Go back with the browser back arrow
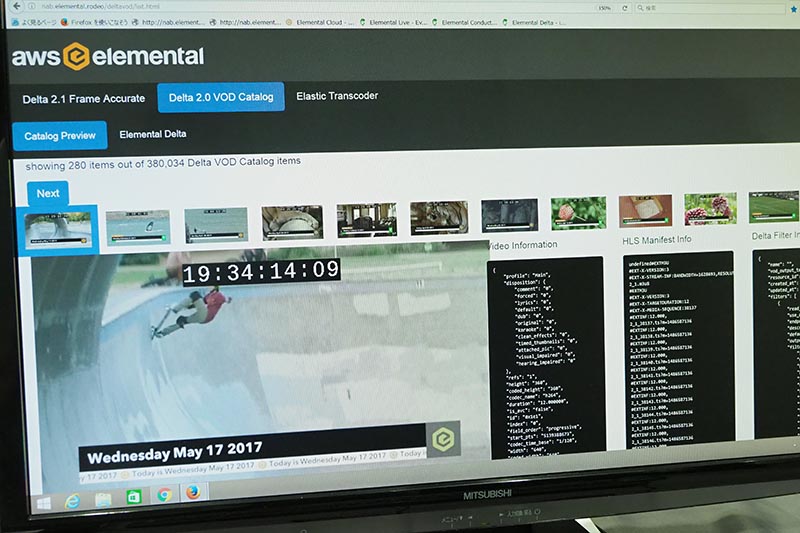The image size is (800, 533). pyautogui.click(x=17, y=6)
